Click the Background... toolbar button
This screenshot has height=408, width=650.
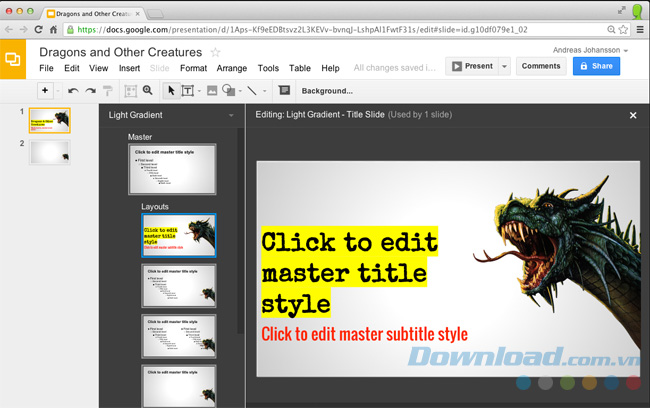(x=327, y=91)
